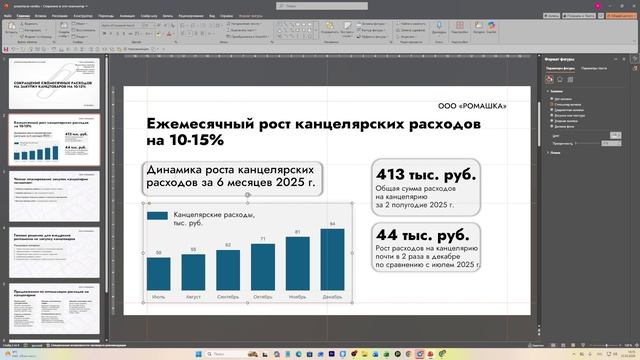
Task: Click the Cut (Вырезать) scissors icon
Action: tap(22, 24)
